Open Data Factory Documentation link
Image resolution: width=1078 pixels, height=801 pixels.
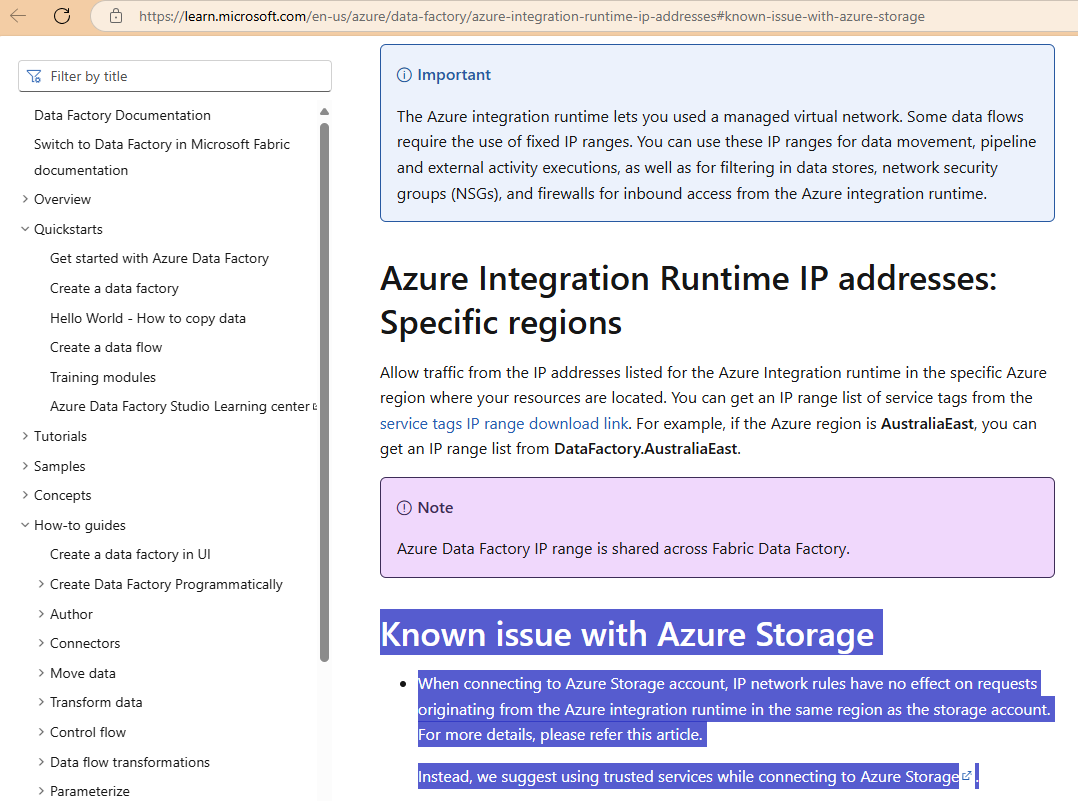coord(122,115)
